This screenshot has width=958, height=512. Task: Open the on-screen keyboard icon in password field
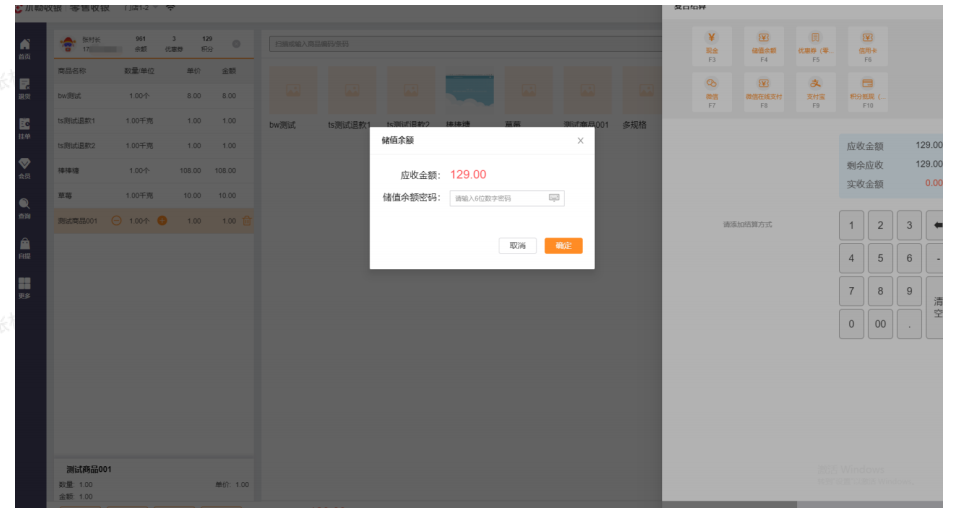[x=554, y=198]
